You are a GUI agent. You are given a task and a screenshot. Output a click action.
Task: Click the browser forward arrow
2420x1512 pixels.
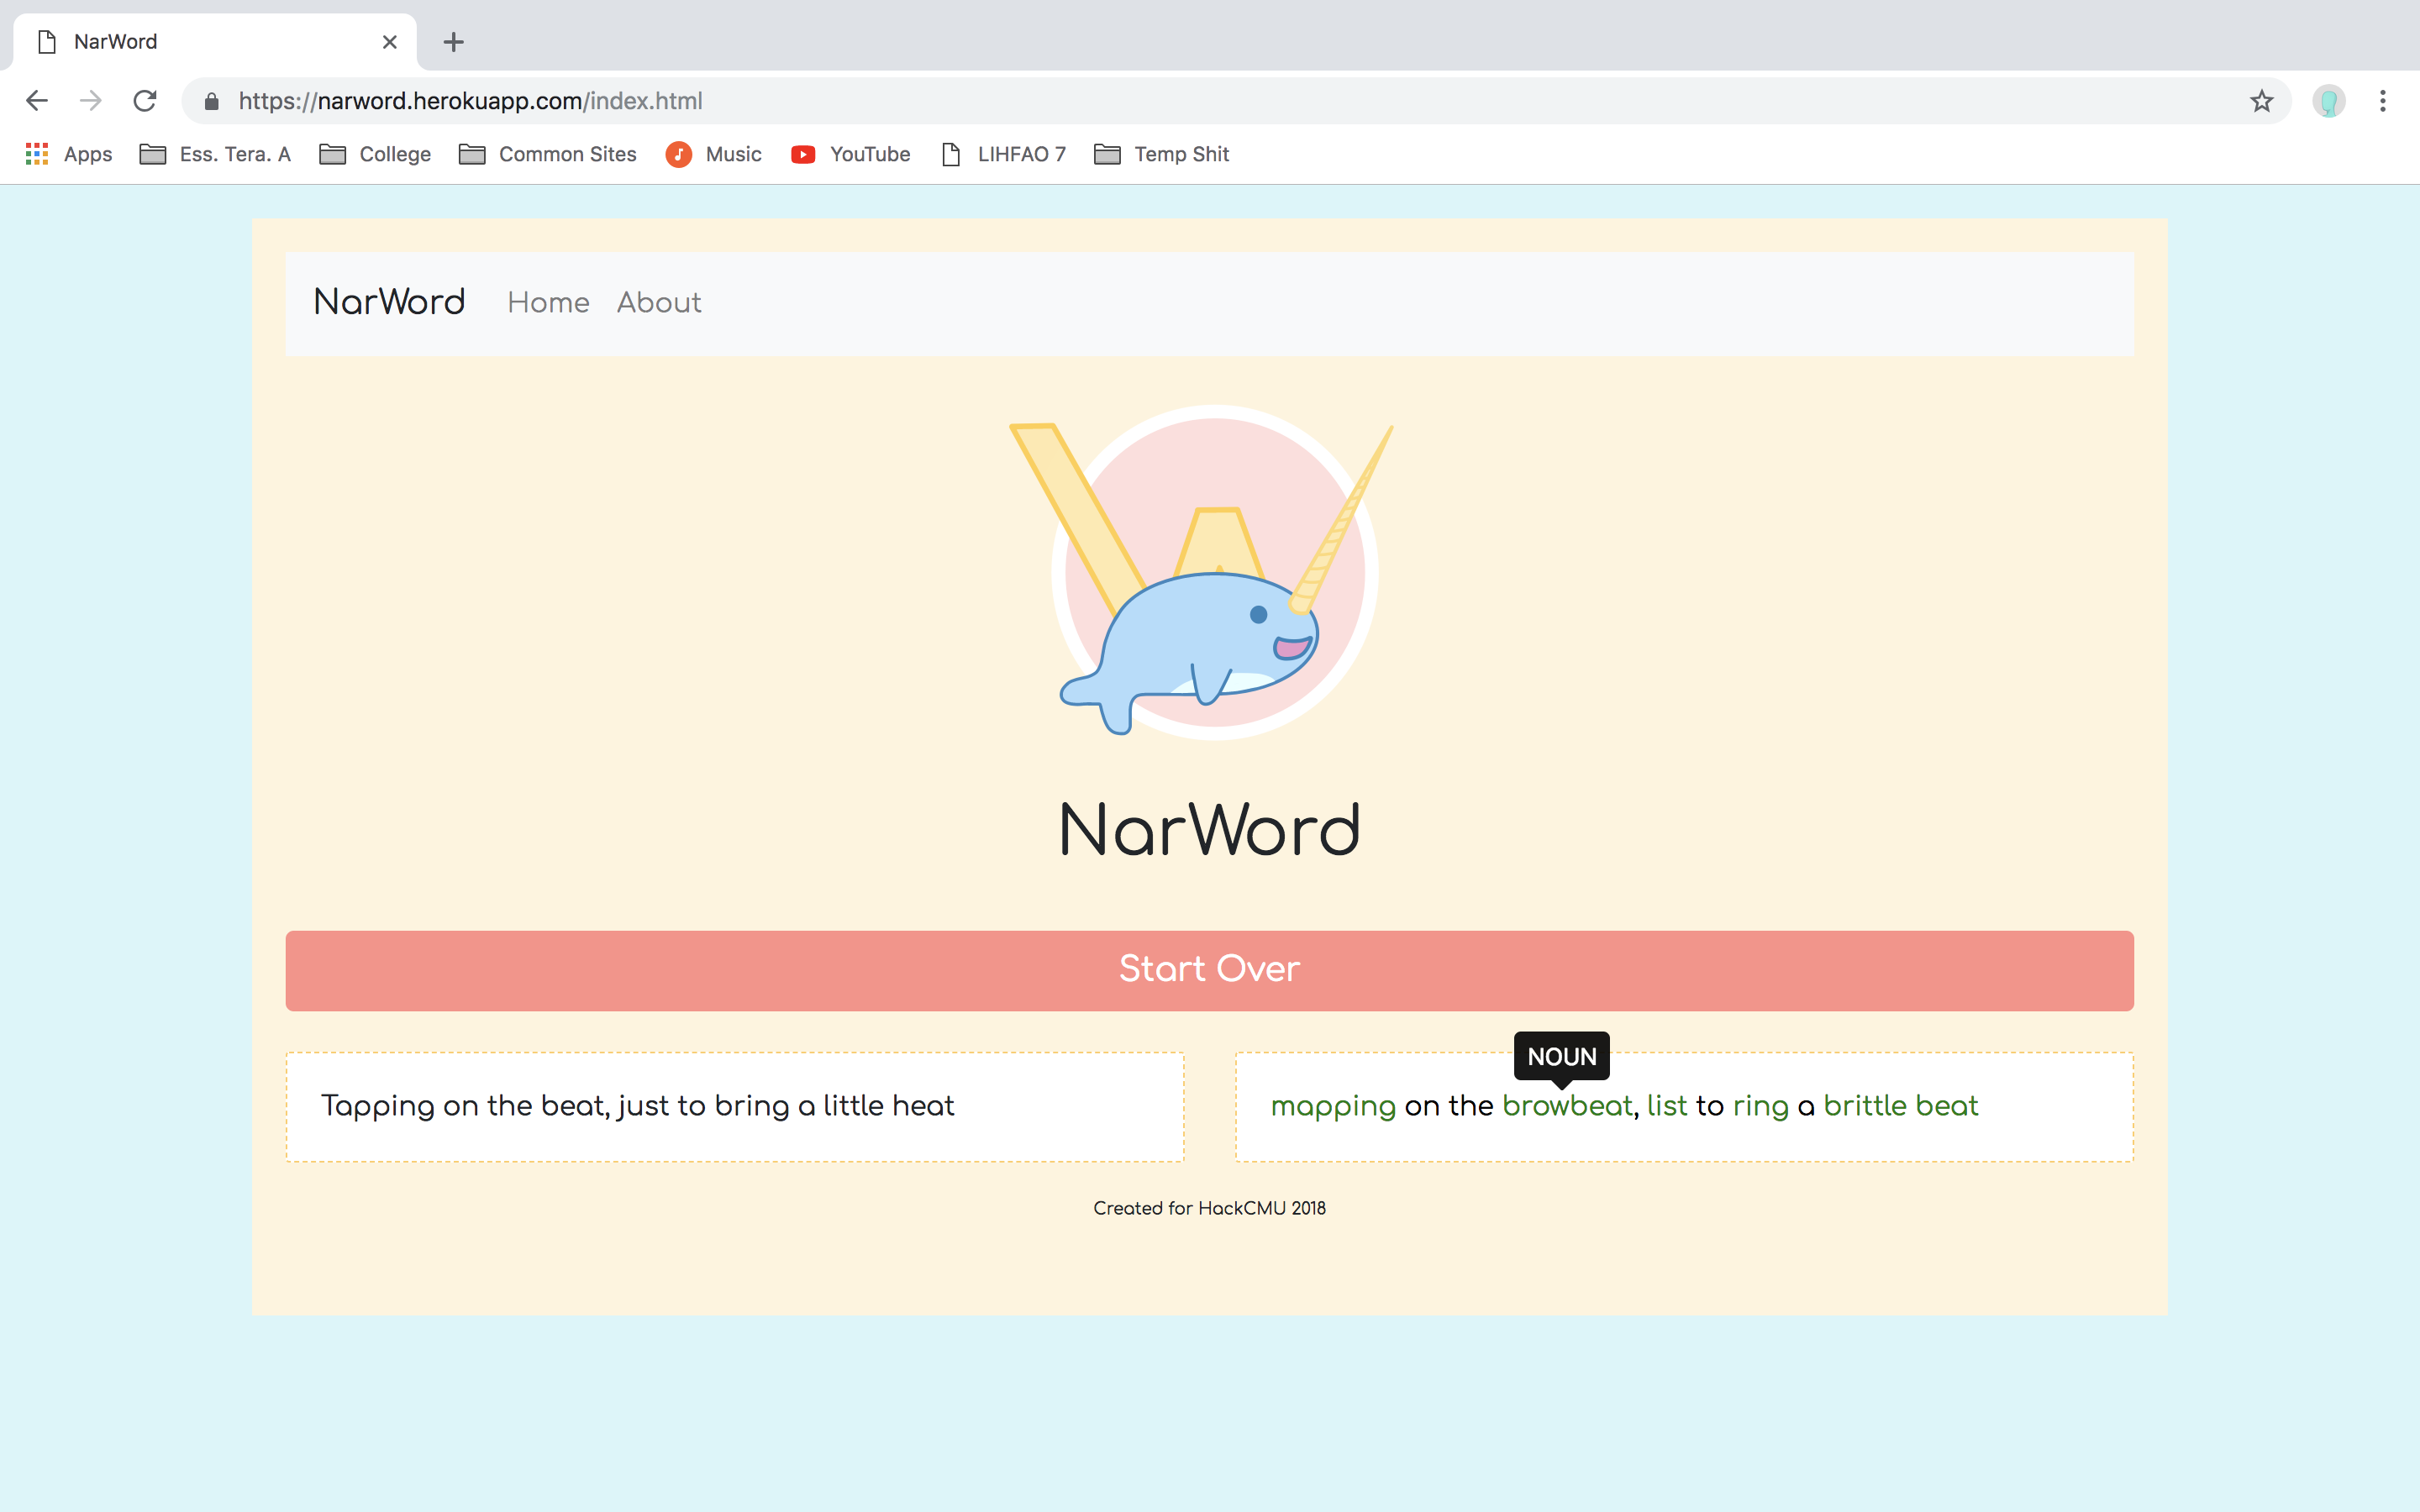pos(91,101)
